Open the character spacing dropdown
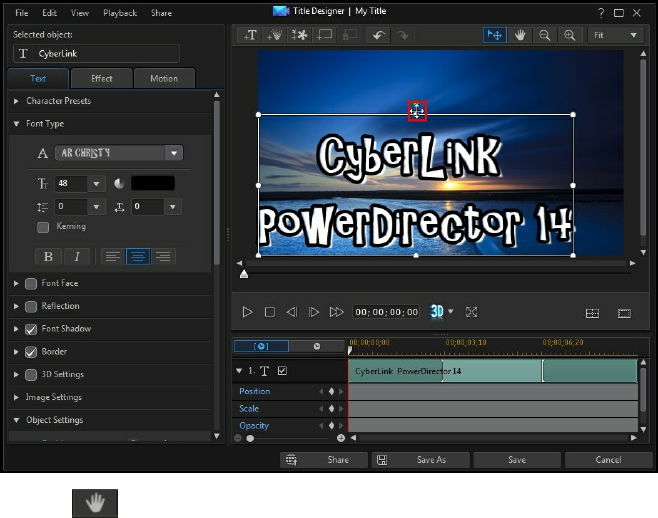 coord(172,207)
